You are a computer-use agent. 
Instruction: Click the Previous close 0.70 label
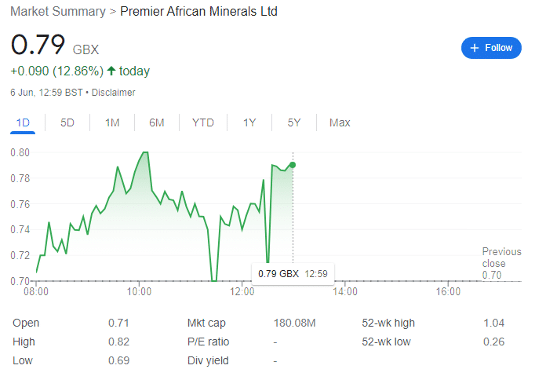pos(501,263)
